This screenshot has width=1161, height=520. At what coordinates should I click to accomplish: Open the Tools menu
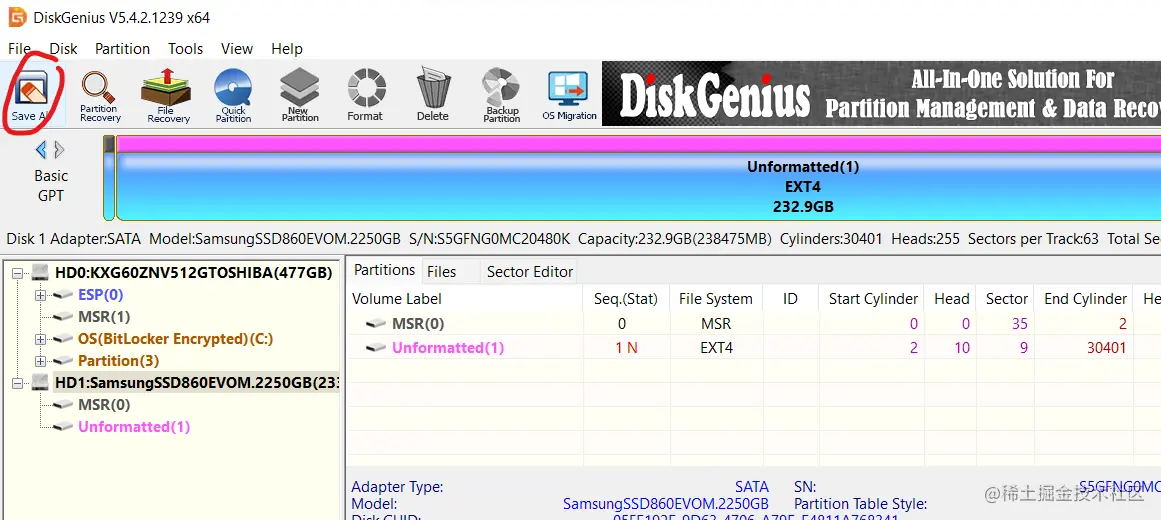(x=185, y=49)
